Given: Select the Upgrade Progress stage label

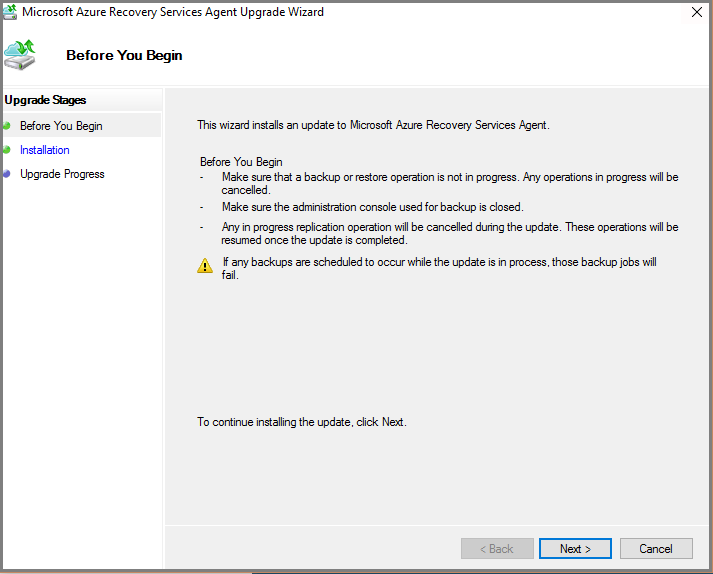Looking at the screenshot, I should [x=62, y=174].
